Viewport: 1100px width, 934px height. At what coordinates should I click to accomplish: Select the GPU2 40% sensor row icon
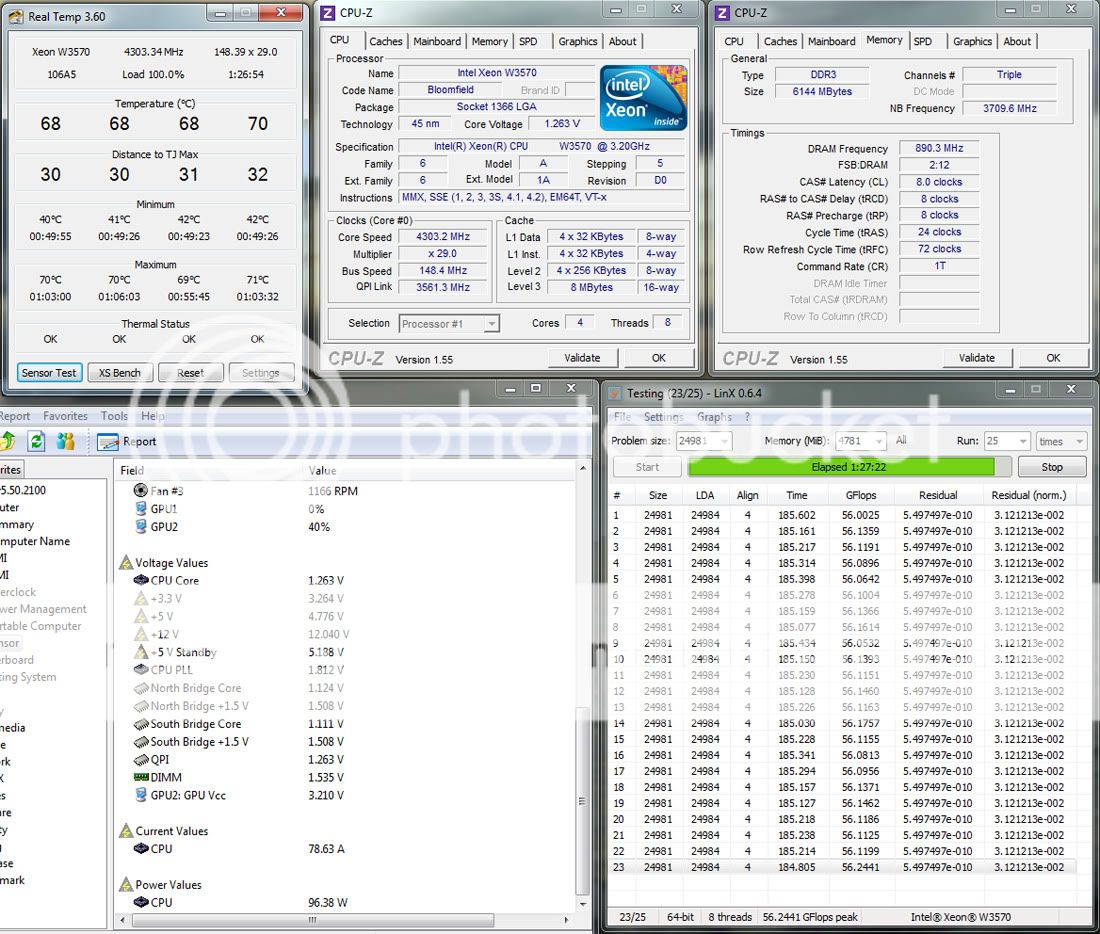(141, 527)
